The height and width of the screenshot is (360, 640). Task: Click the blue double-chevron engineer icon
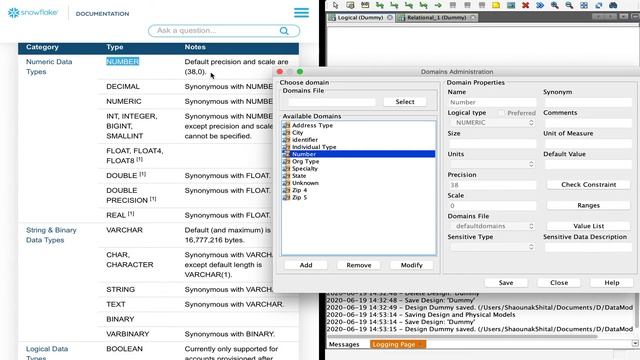(540, 5)
